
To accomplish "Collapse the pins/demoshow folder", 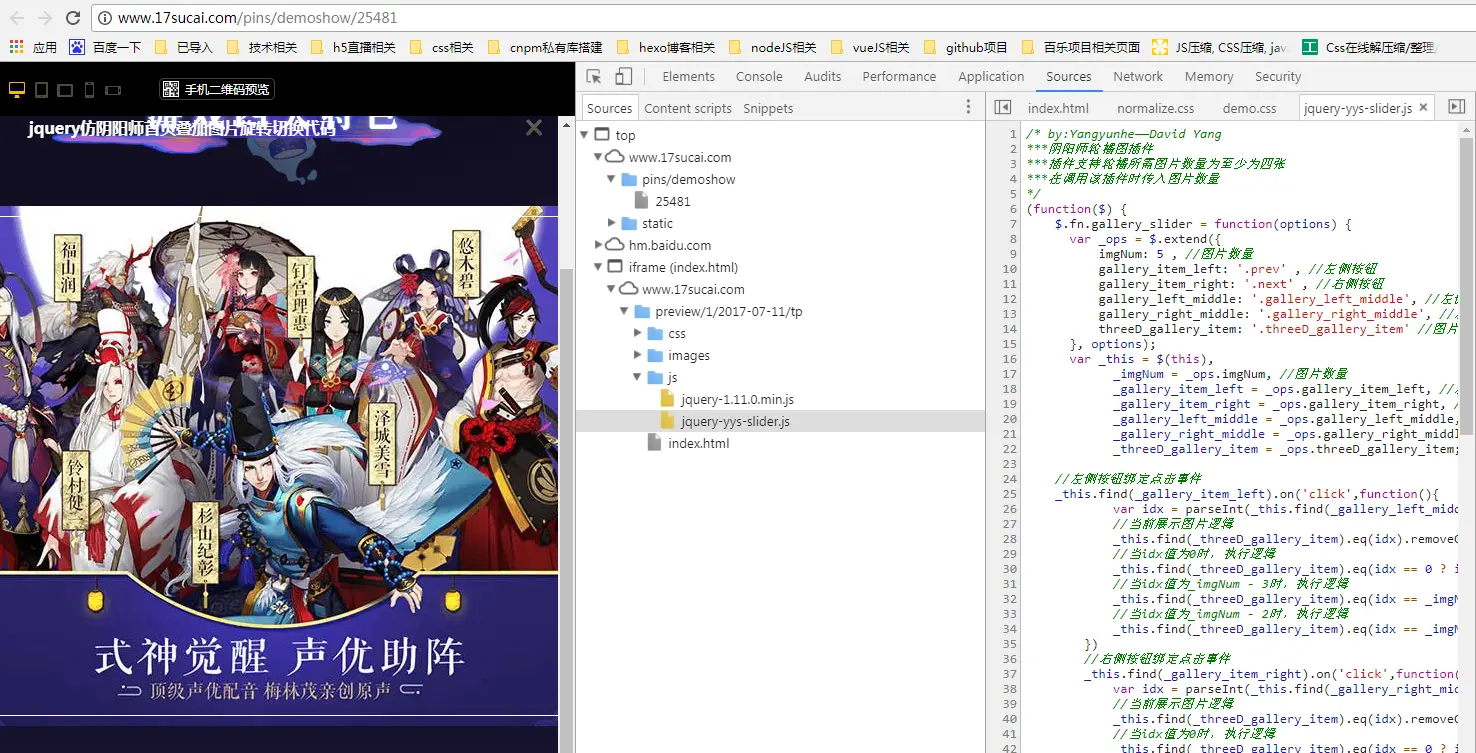I will tap(612, 179).
